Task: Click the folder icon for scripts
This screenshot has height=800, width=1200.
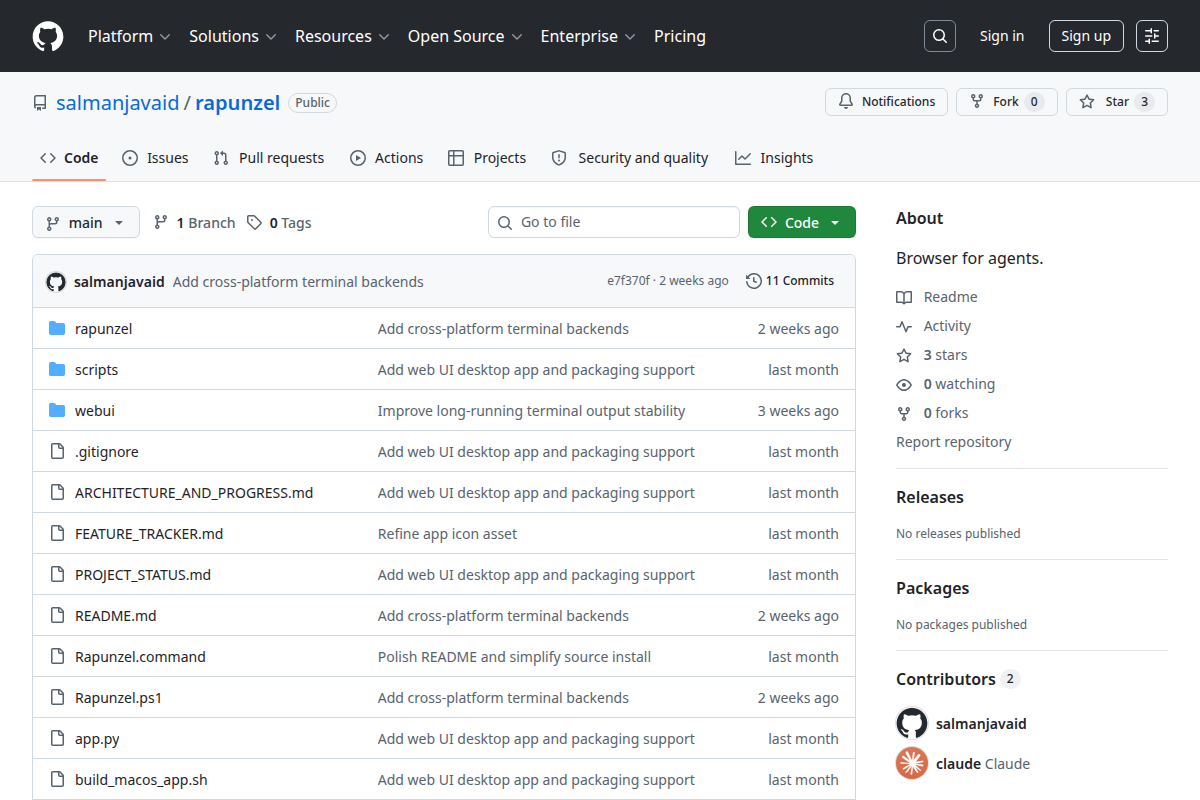Action: coord(57,370)
